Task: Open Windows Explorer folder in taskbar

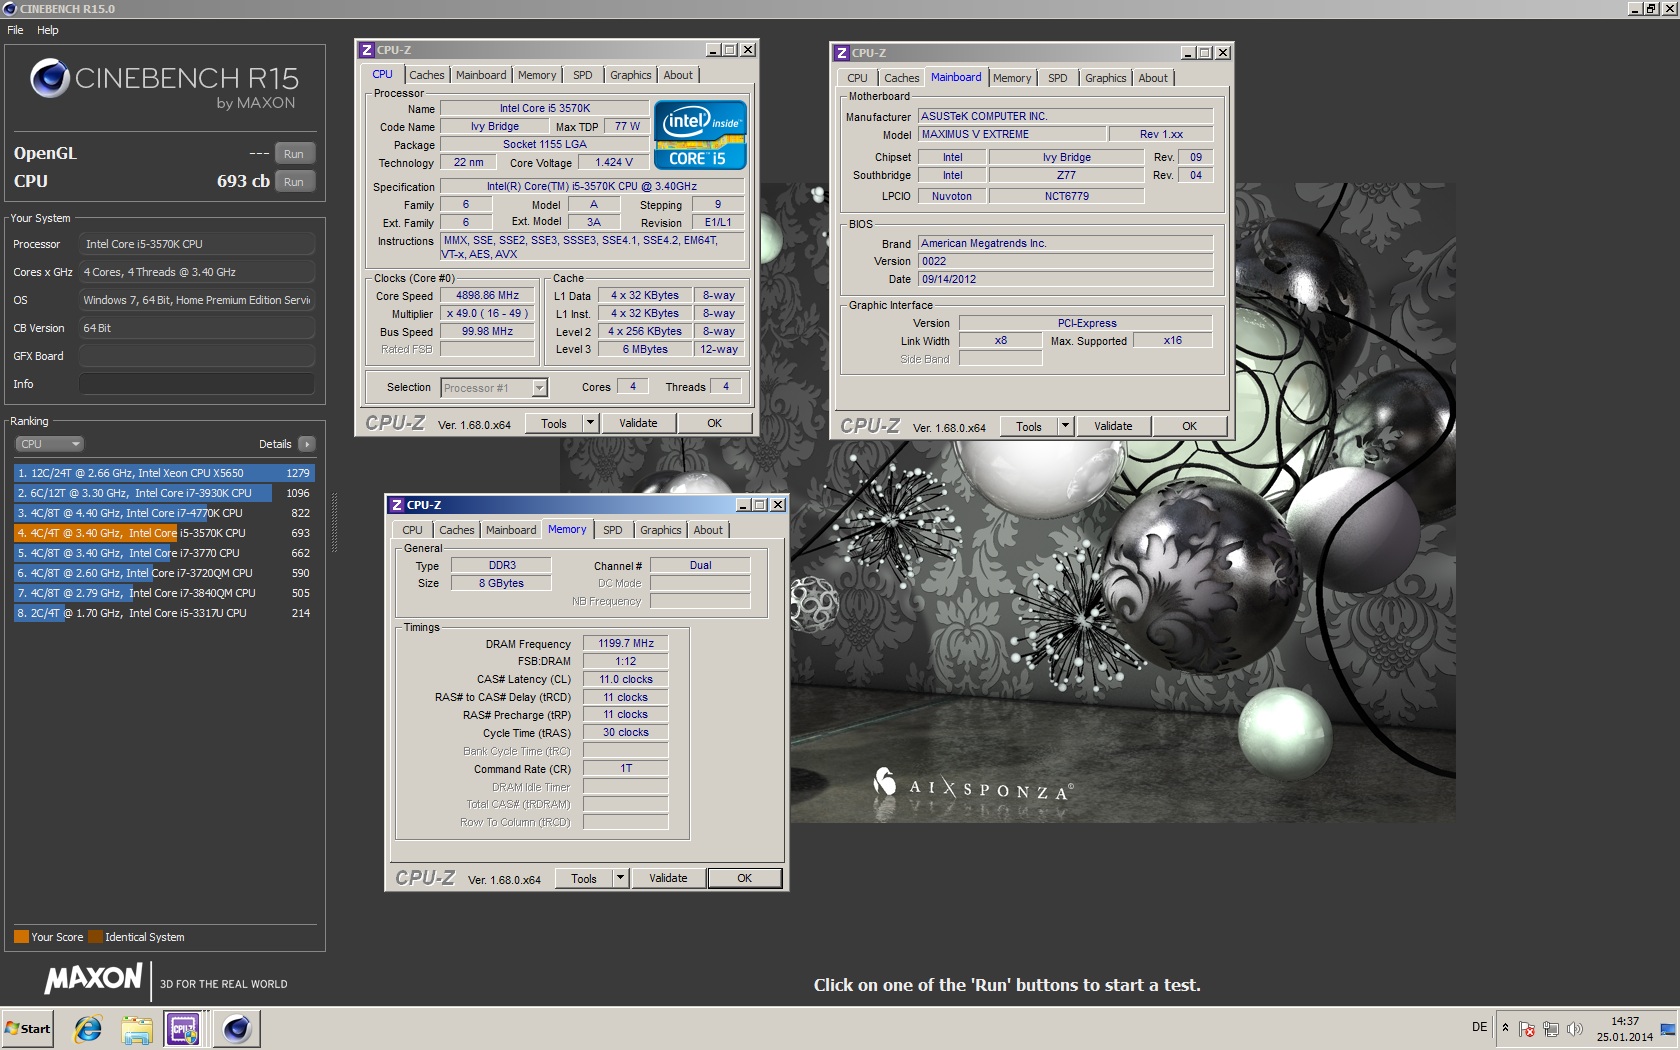Action: (137, 1029)
